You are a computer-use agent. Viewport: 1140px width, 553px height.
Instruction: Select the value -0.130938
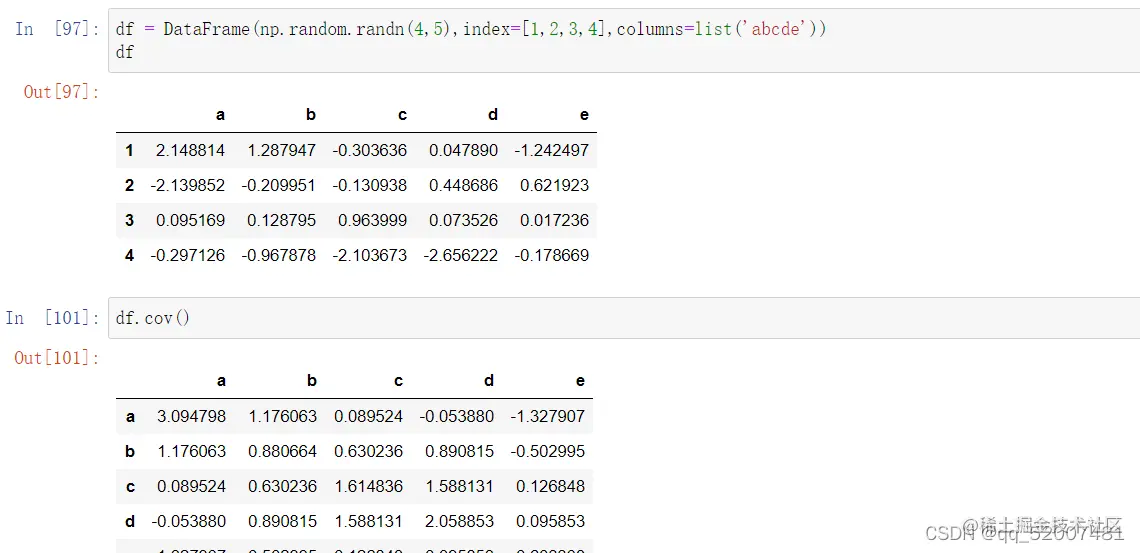click(x=370, y=185)
